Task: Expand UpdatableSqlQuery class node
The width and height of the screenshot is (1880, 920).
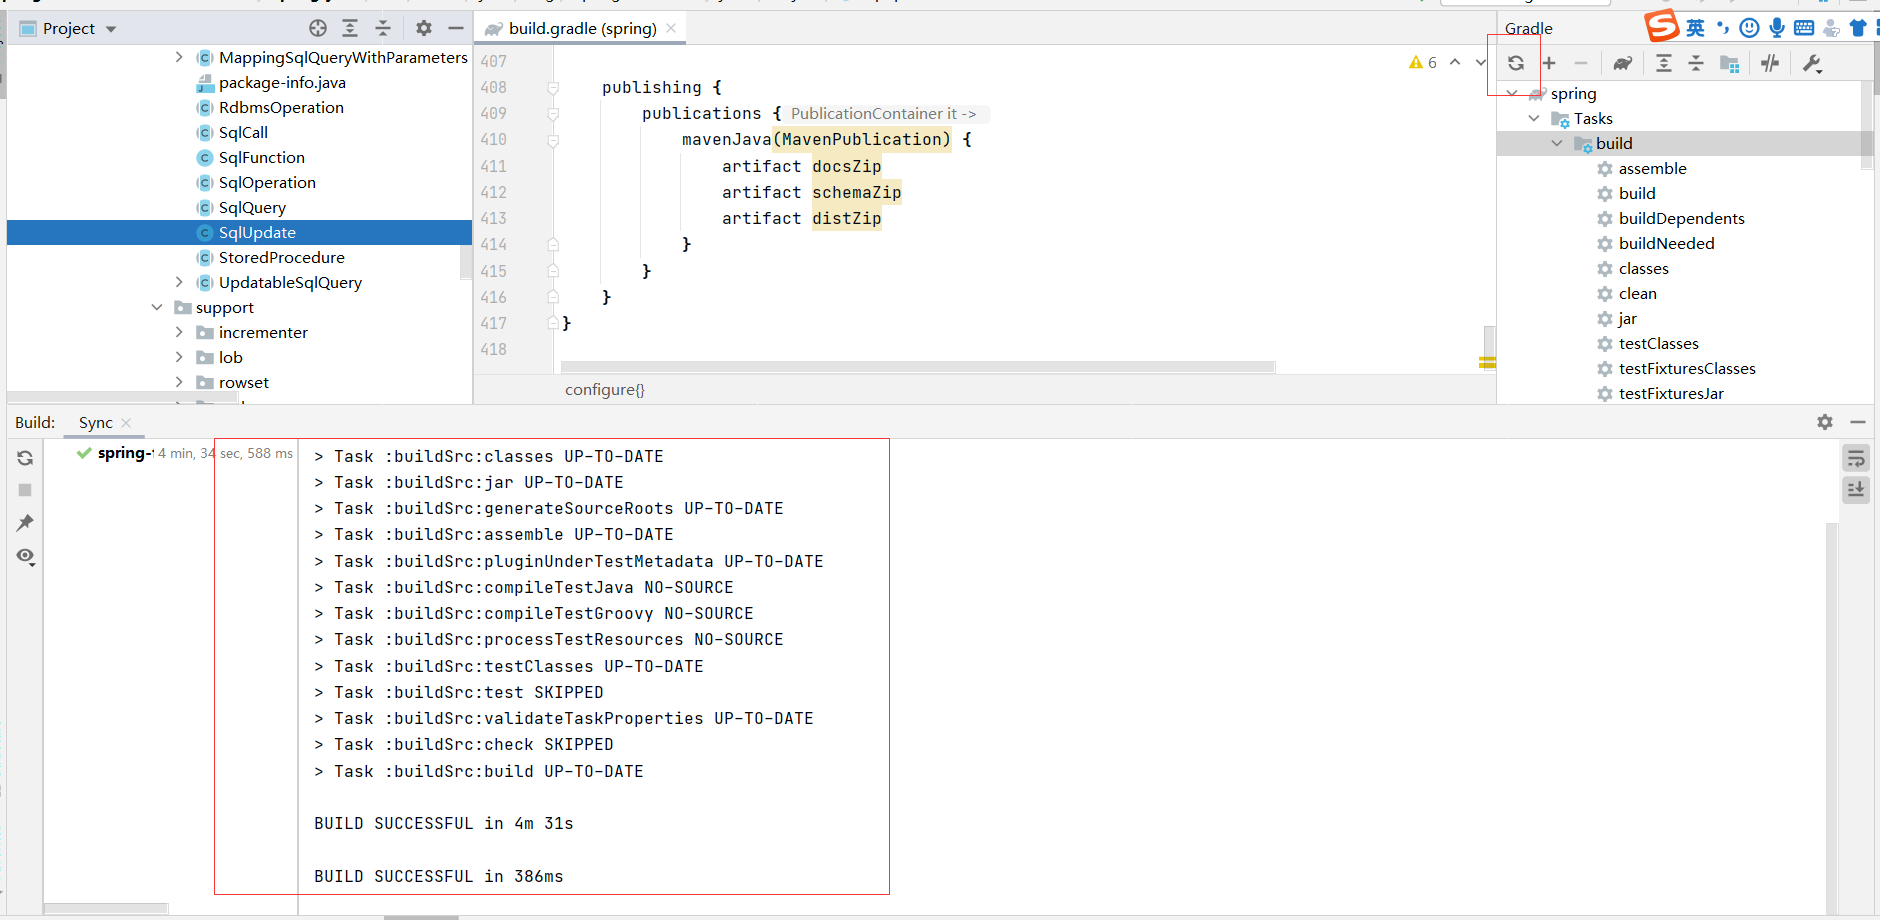Action: [179, 282]
